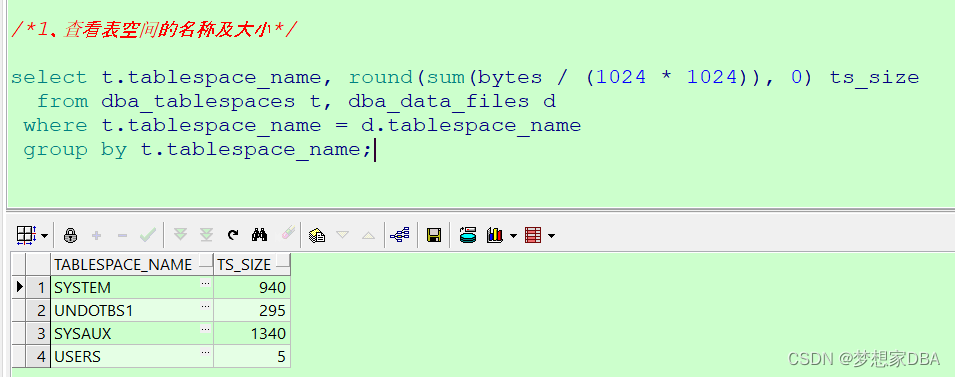
Task: Click the post changes checkmark icon
Action: click(x=148, y=235)
